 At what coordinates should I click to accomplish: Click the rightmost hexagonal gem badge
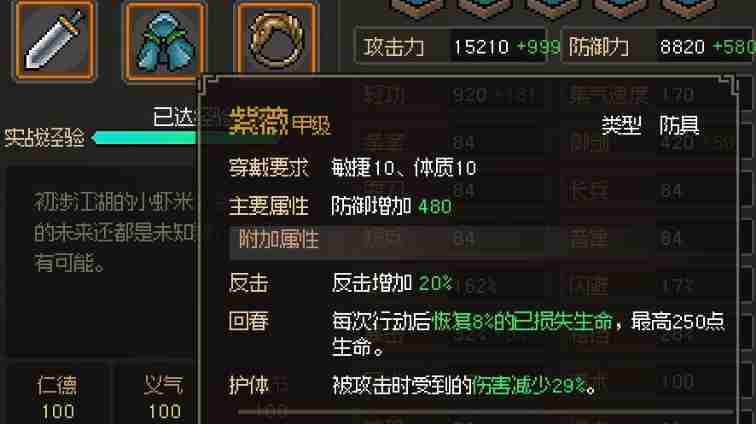coord(688,8)
